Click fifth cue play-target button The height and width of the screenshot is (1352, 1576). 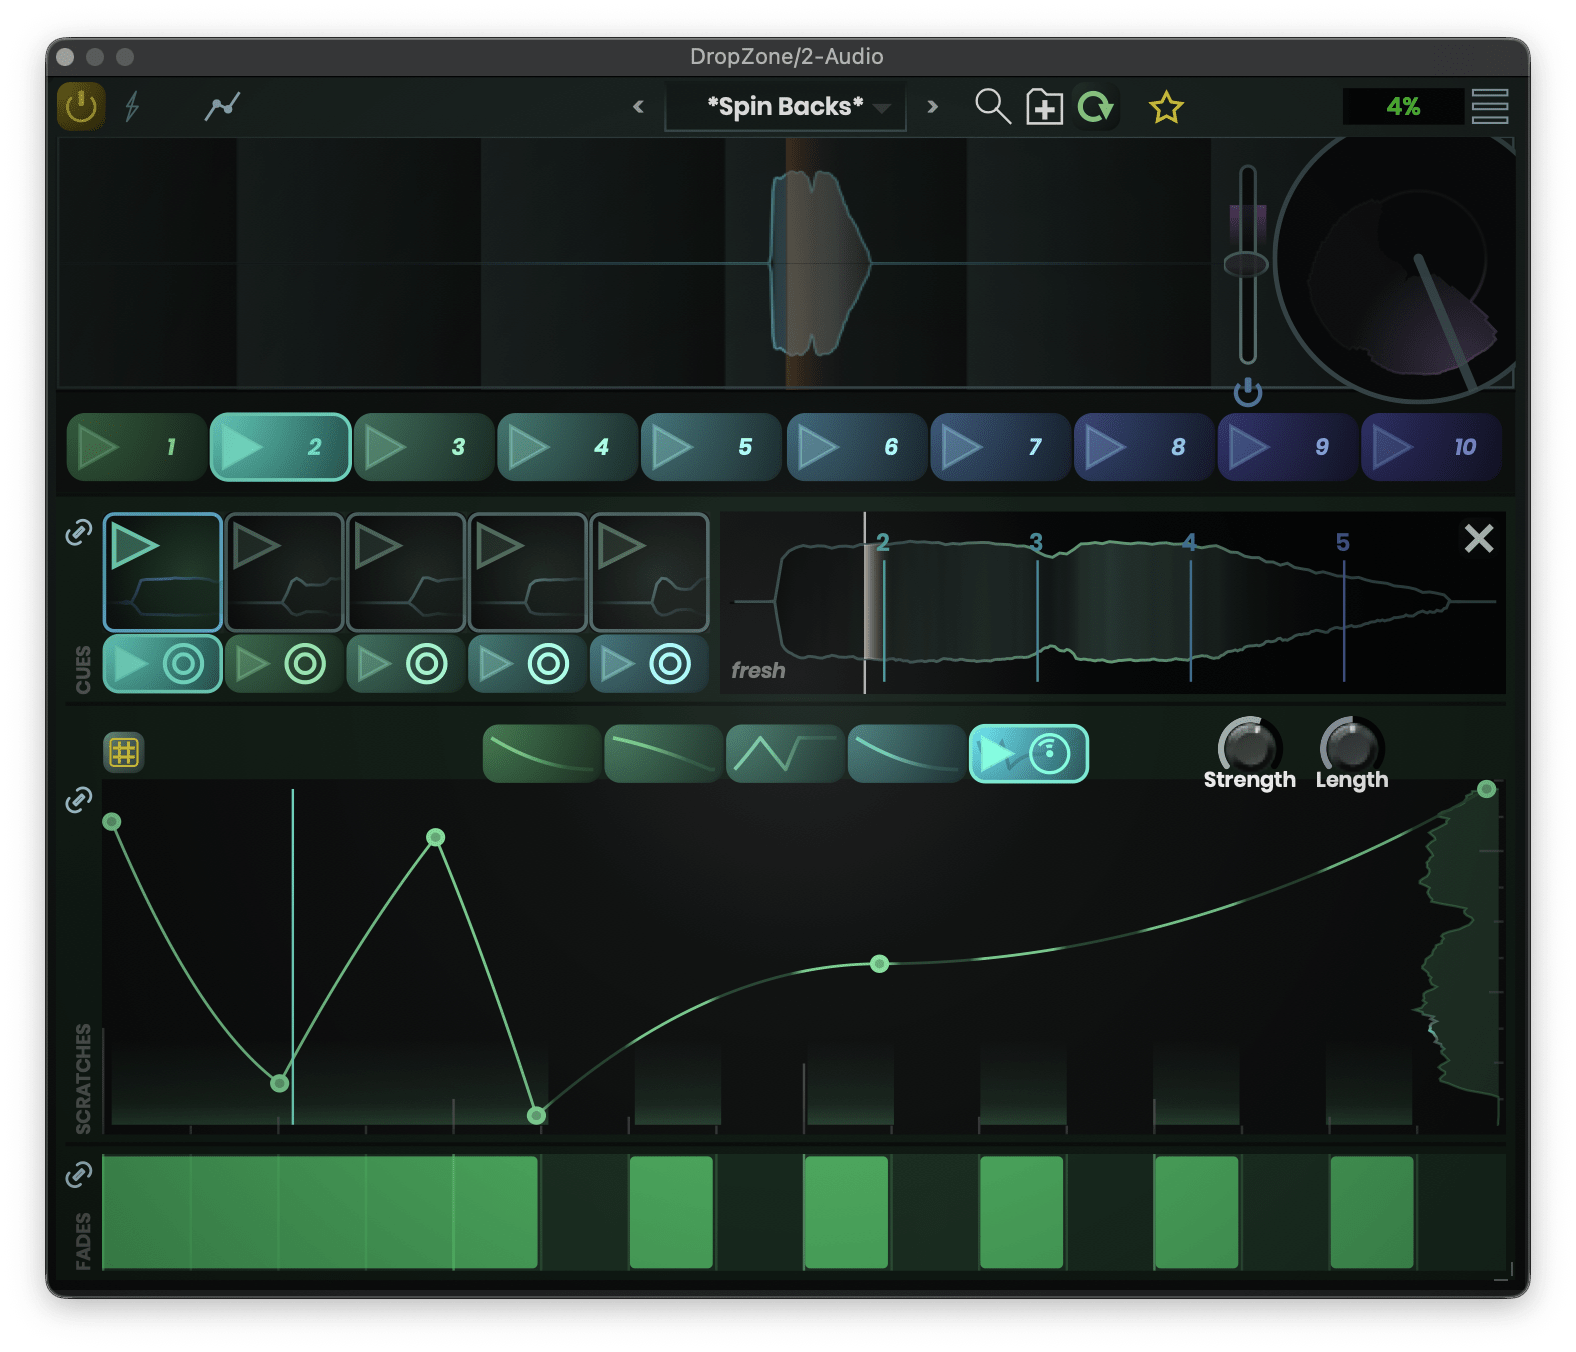tap(649, 664)
